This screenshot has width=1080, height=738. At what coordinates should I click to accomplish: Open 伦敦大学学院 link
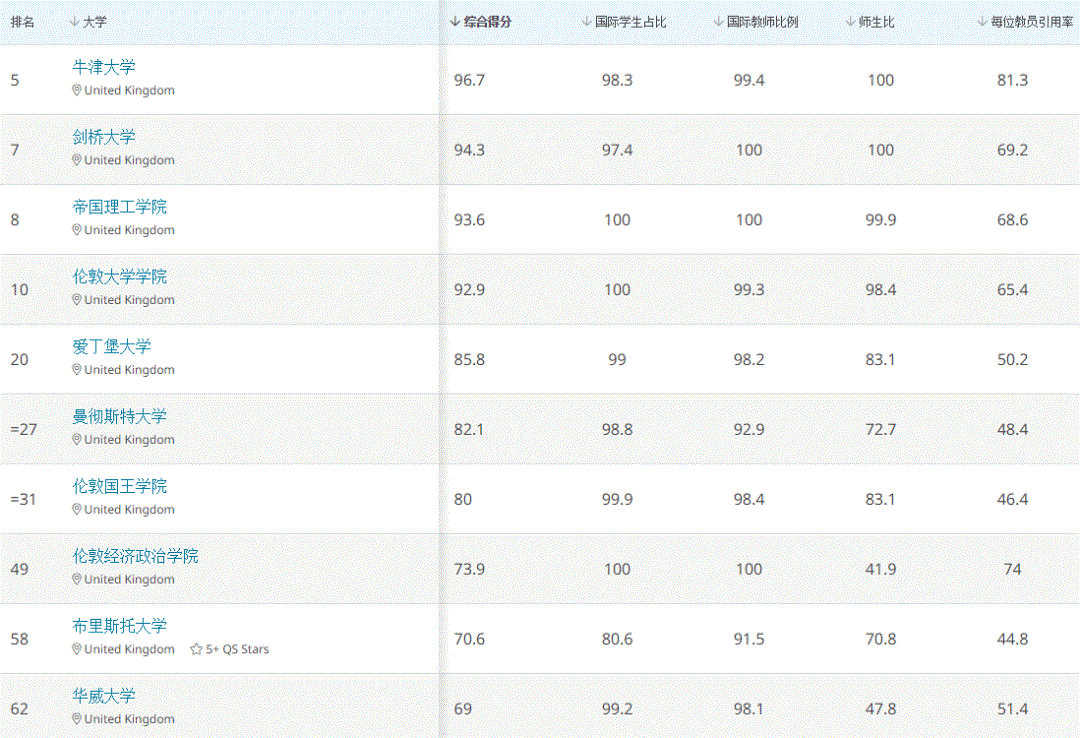120,277
